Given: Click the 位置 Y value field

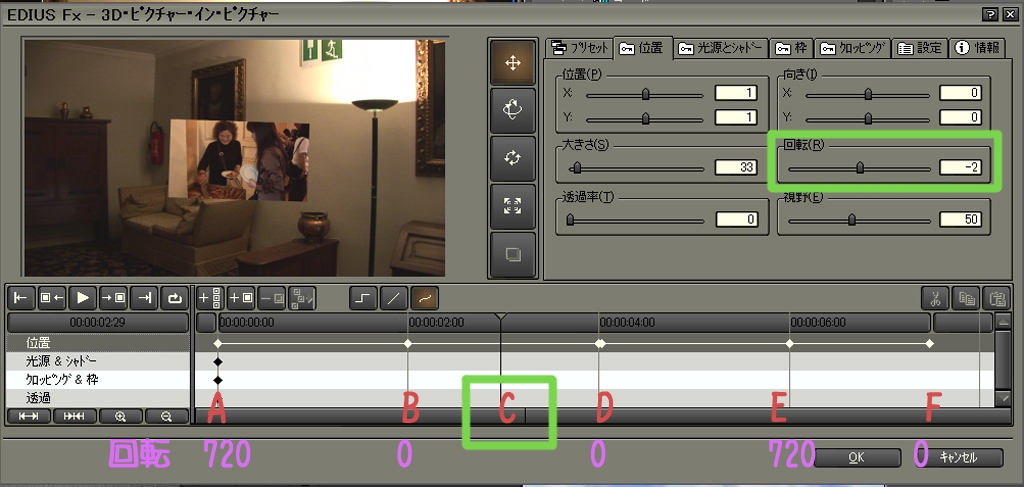Looking at the screenshot, I should pyautogui.click(x=736, y=118).
